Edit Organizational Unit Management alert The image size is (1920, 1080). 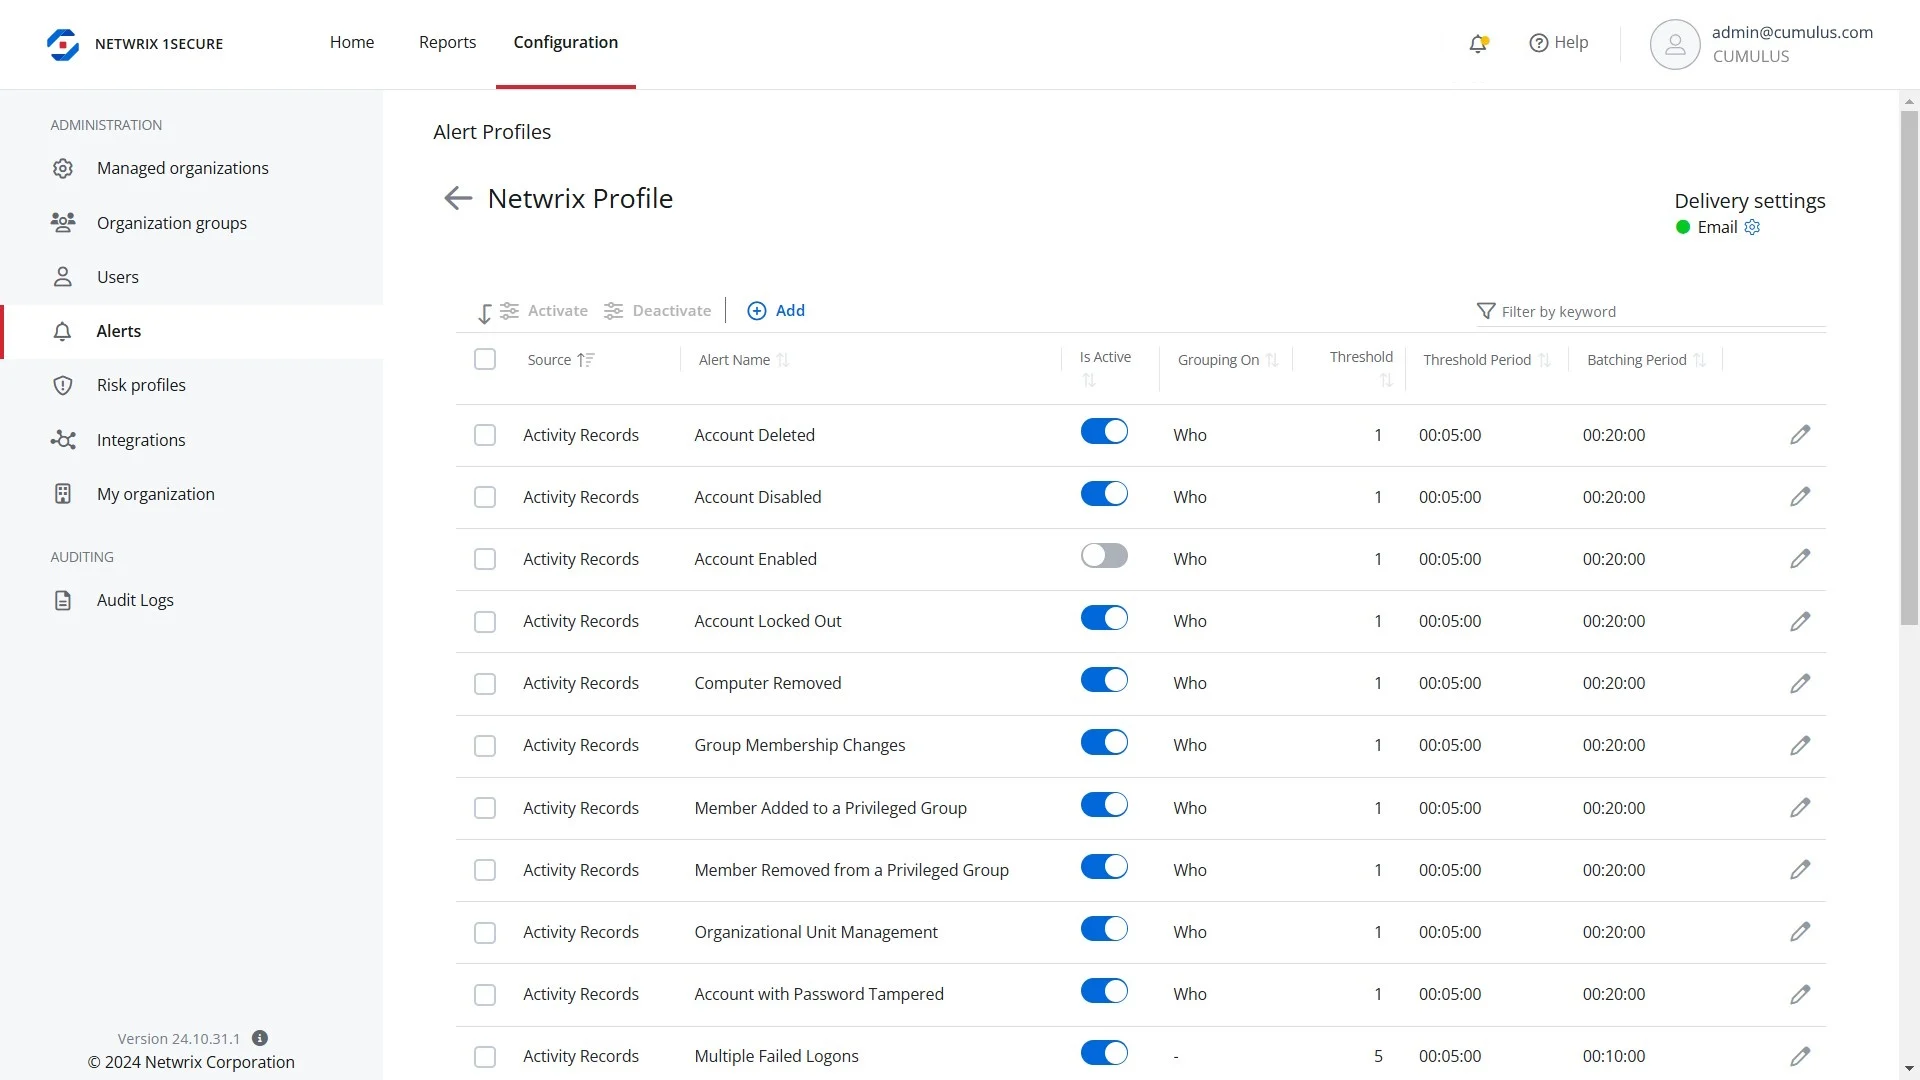[x=1800, y=932]
